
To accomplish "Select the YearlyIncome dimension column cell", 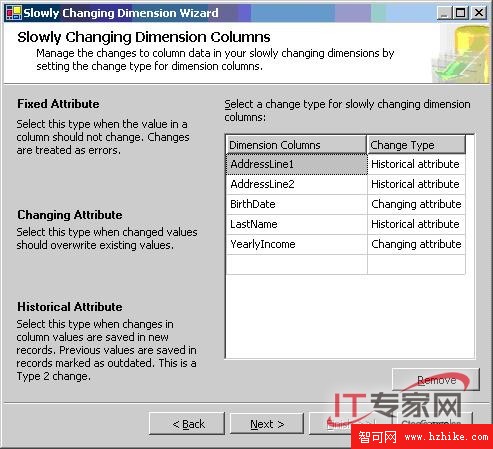I will pyautogui.click(x=297, y=244).
